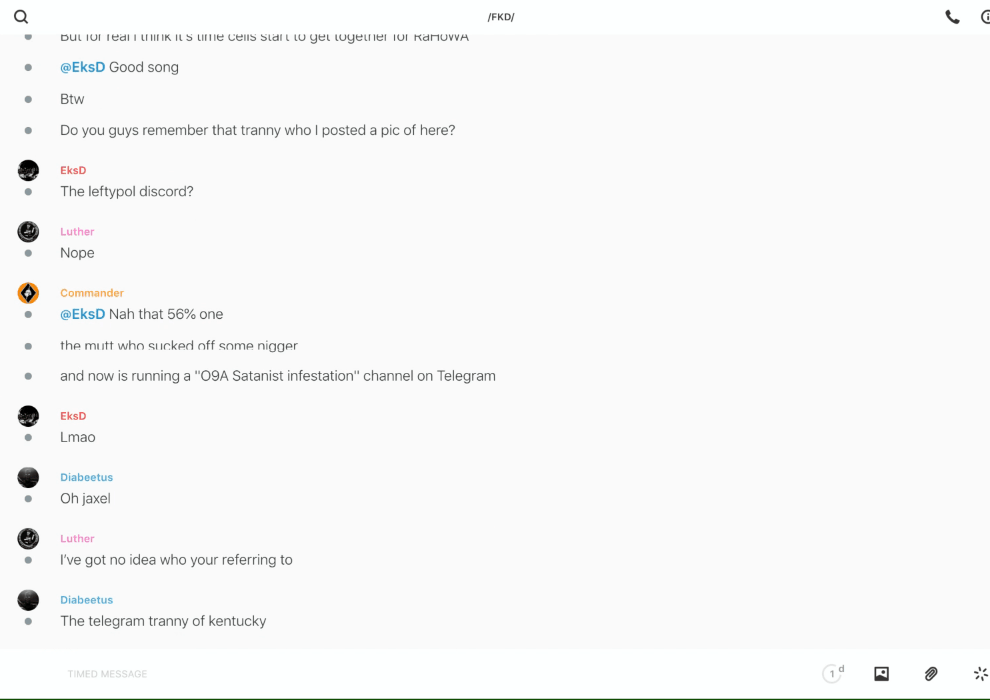This screenshot has height=700, width=990.
Task: Start a call with the phone icon
Action: [x=952, y=17]
